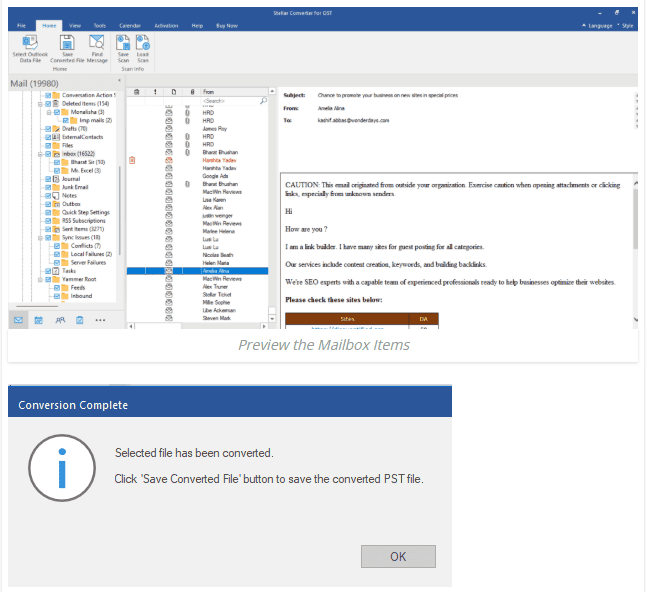Uncheck the Drafts folder checkbox
Viewport: 646px width, 592px height.
point(46,129)
